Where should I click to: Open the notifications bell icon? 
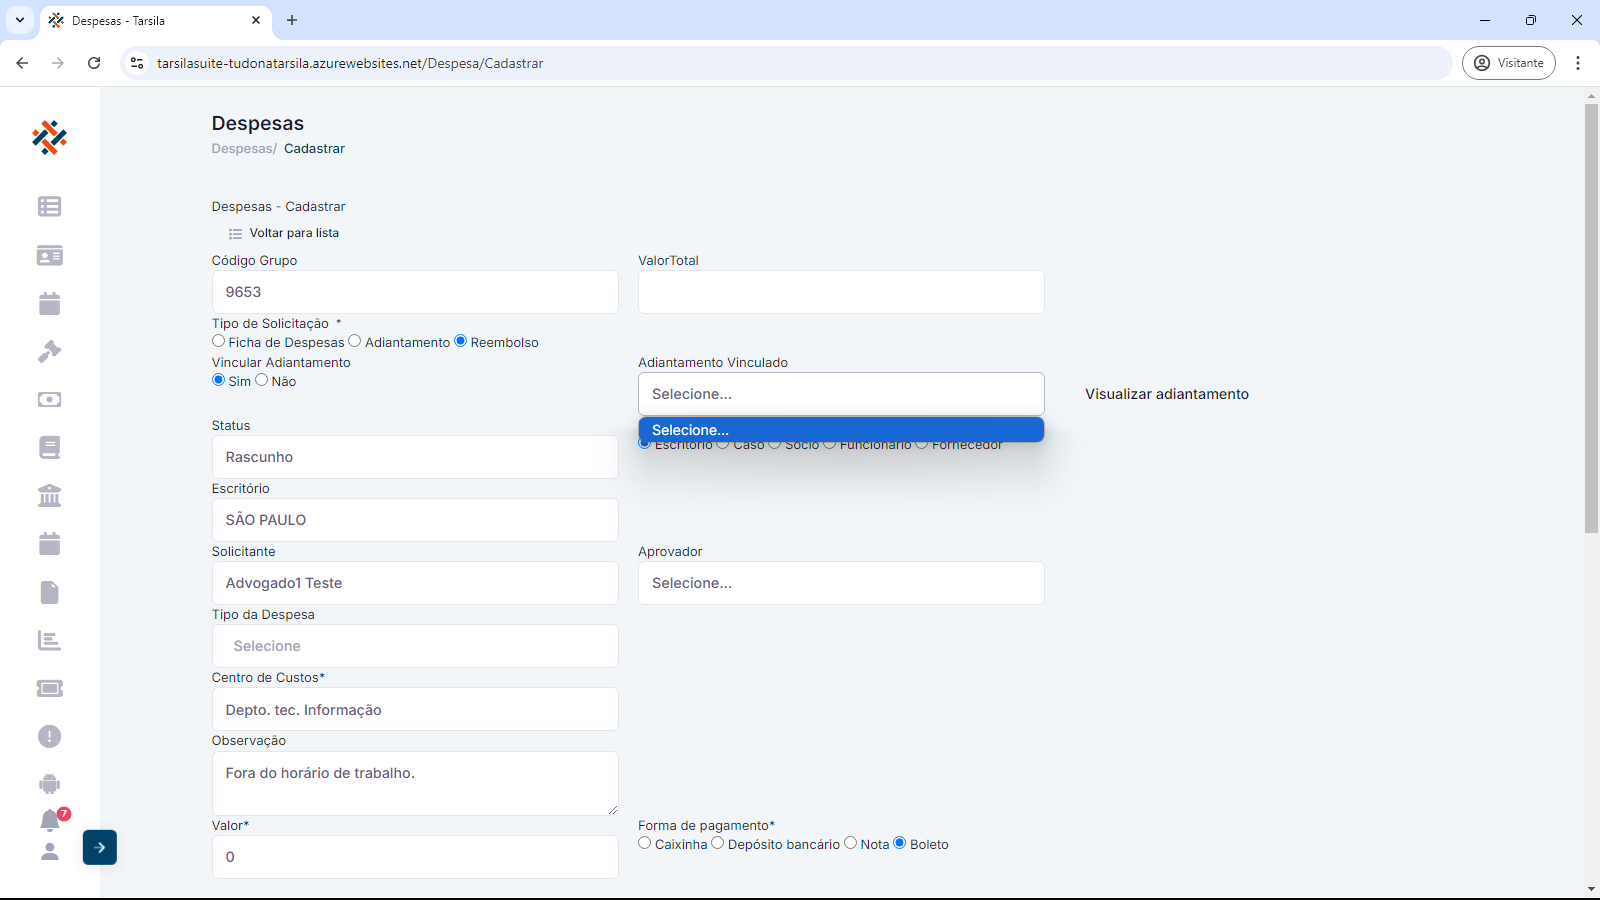[50, 821]
